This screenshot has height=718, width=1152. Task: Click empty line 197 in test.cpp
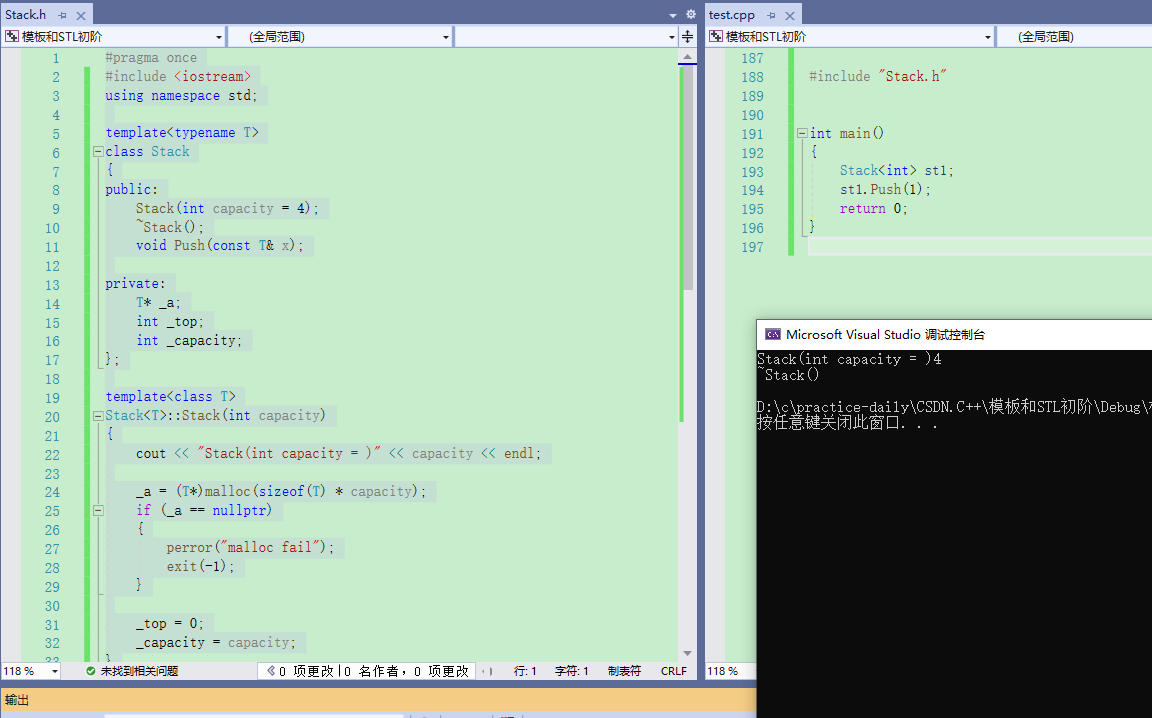[979, 247]
